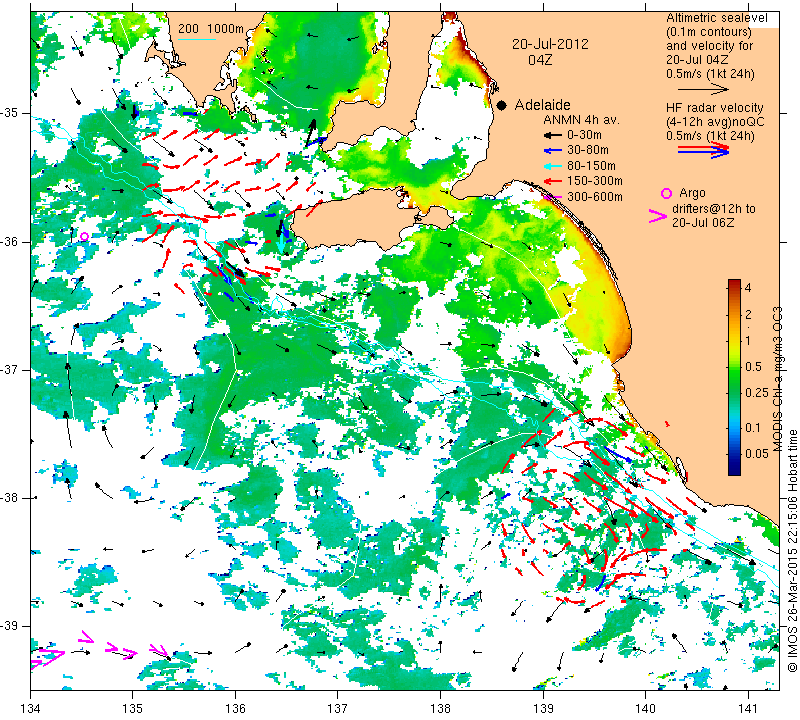
Task: Click the latitude axis label '-35'
Action: [x=10, y=113]
